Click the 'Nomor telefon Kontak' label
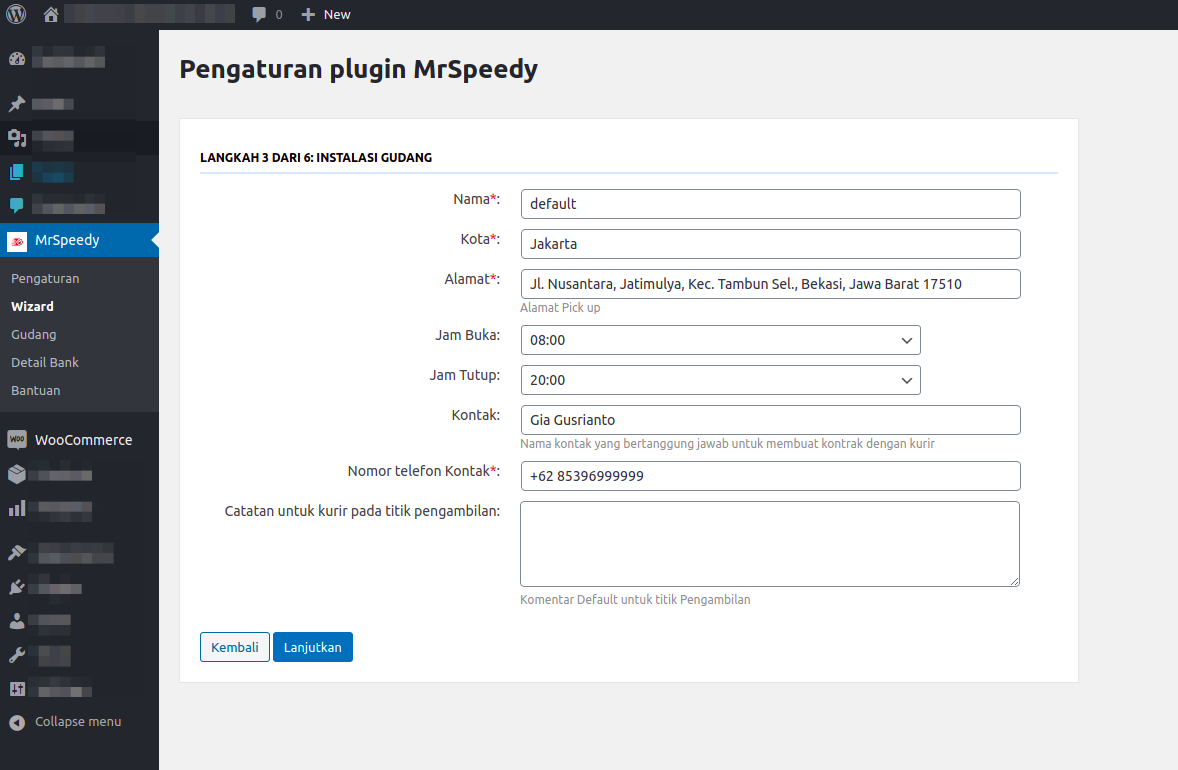 coord(424,471)
